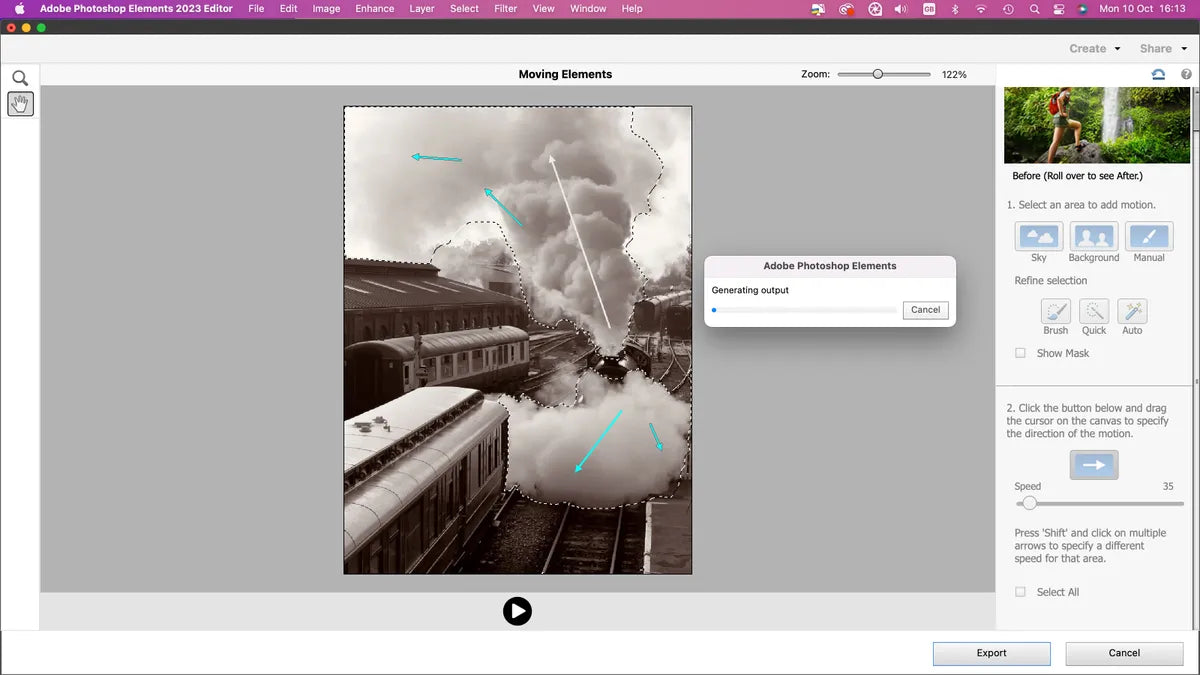Click the motion direction arrow button
The image size is (1200, 675).
1094,465
